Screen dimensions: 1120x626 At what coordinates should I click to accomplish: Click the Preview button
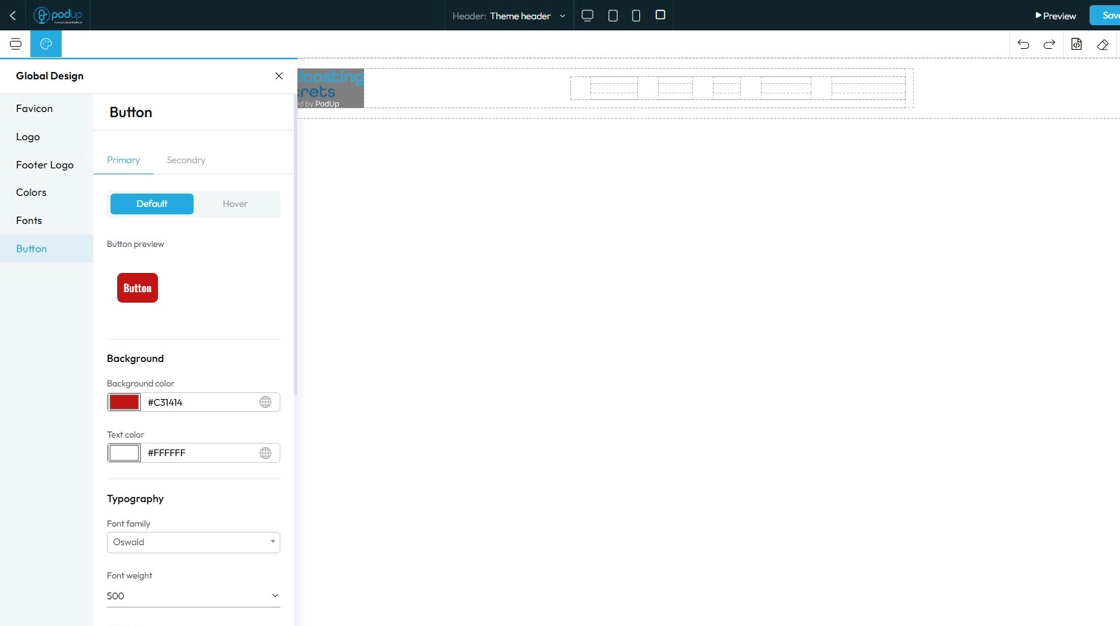coord(1055,16)
